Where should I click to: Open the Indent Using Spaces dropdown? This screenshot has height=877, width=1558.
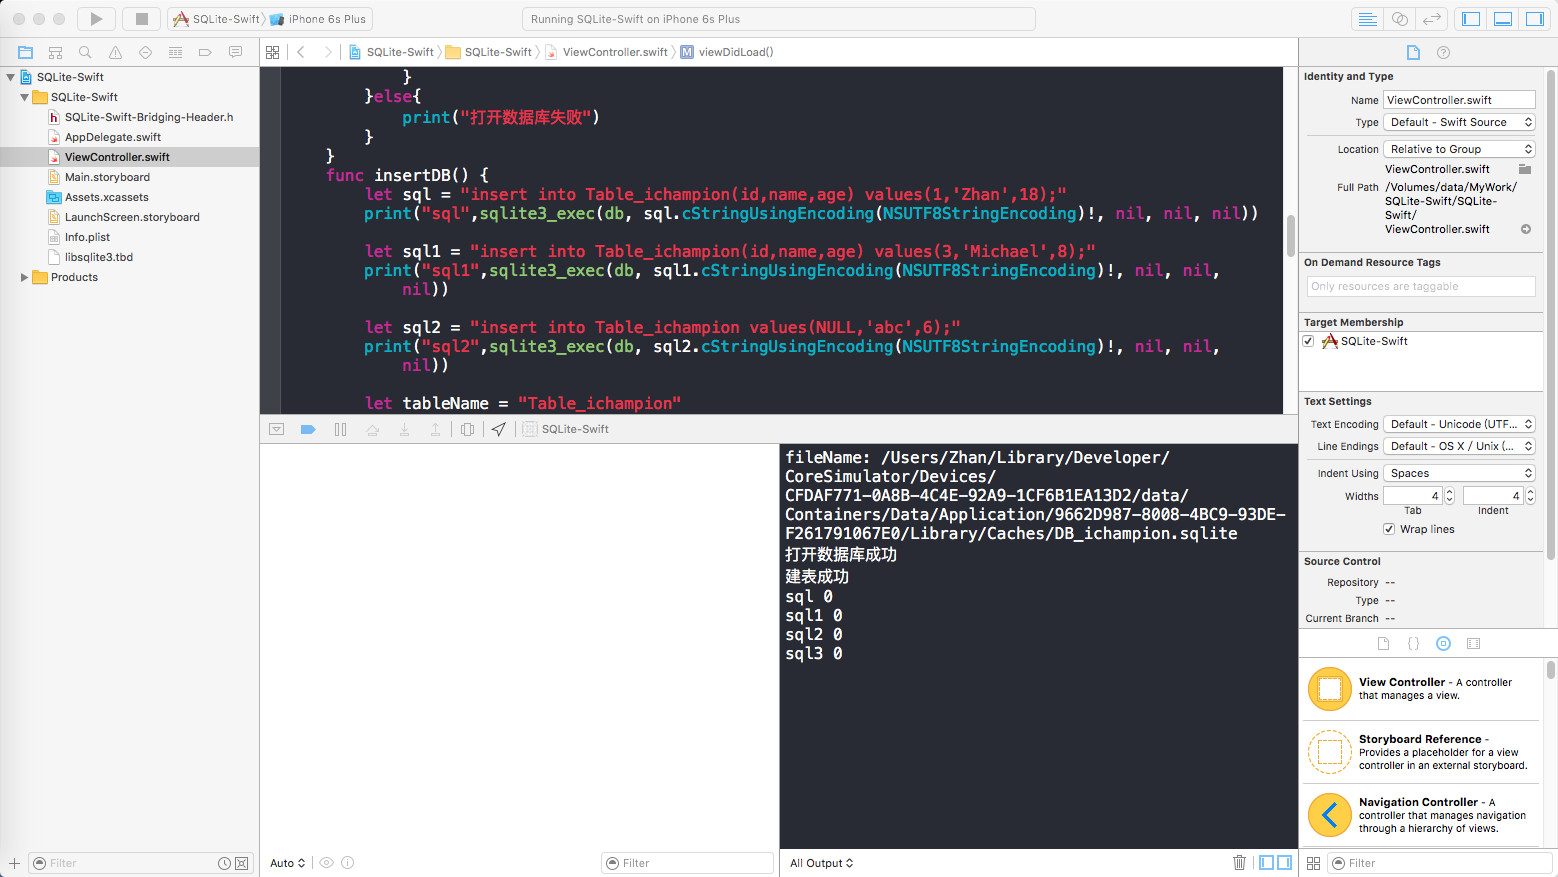[x=1459, y=473]
